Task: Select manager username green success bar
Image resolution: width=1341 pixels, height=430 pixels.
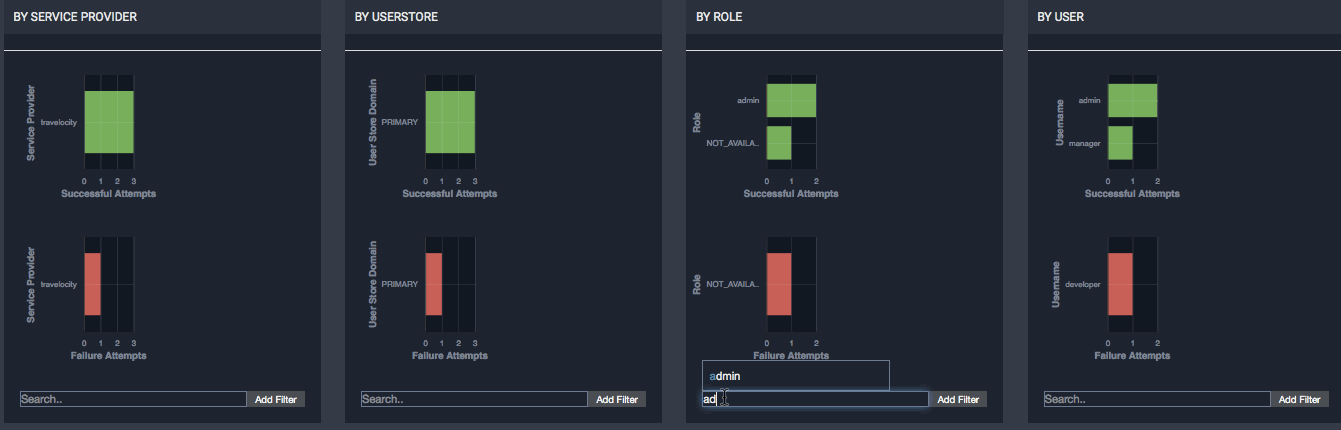Action: click(x=1120, y=143)
